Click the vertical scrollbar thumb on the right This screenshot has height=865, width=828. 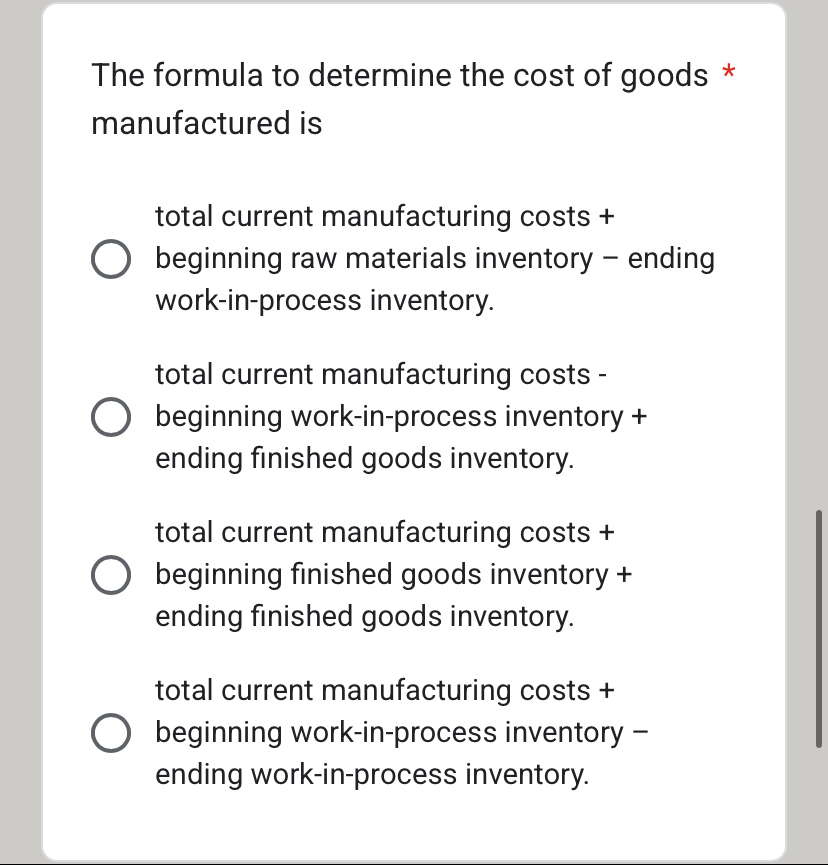(819, 628)
